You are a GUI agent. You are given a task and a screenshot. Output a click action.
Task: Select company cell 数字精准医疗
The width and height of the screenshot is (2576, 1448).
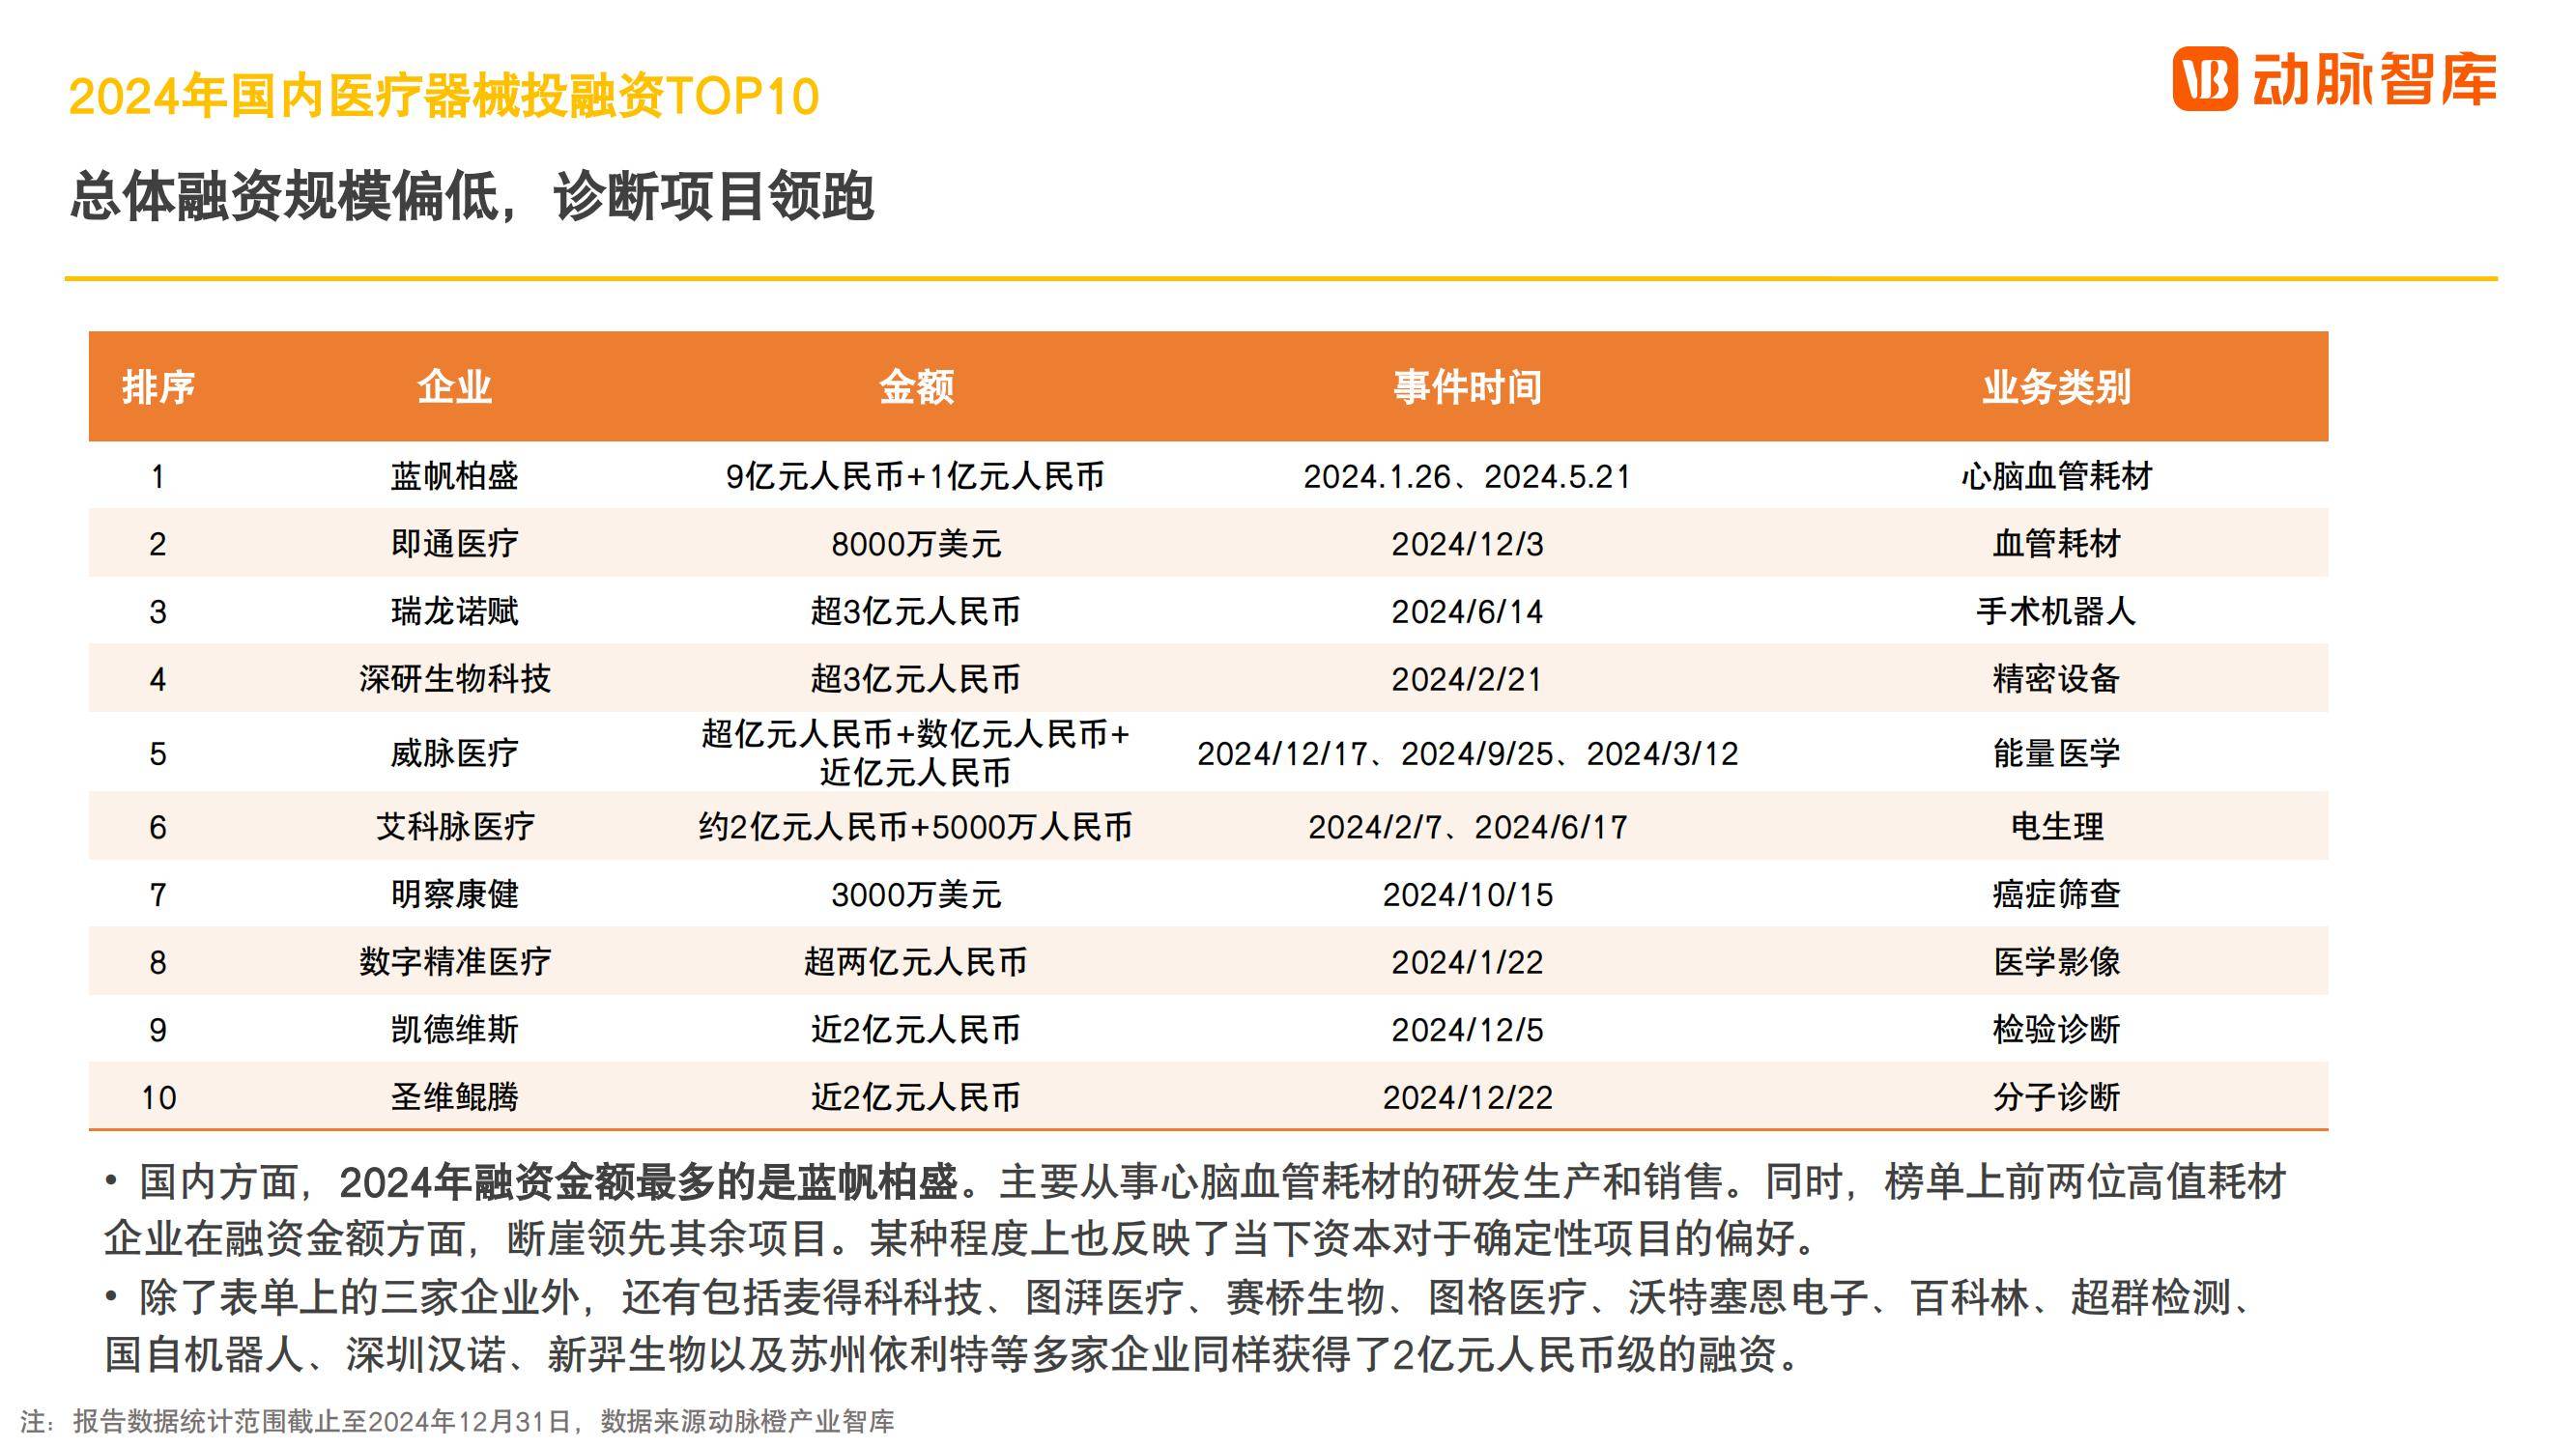coord(454,962)
